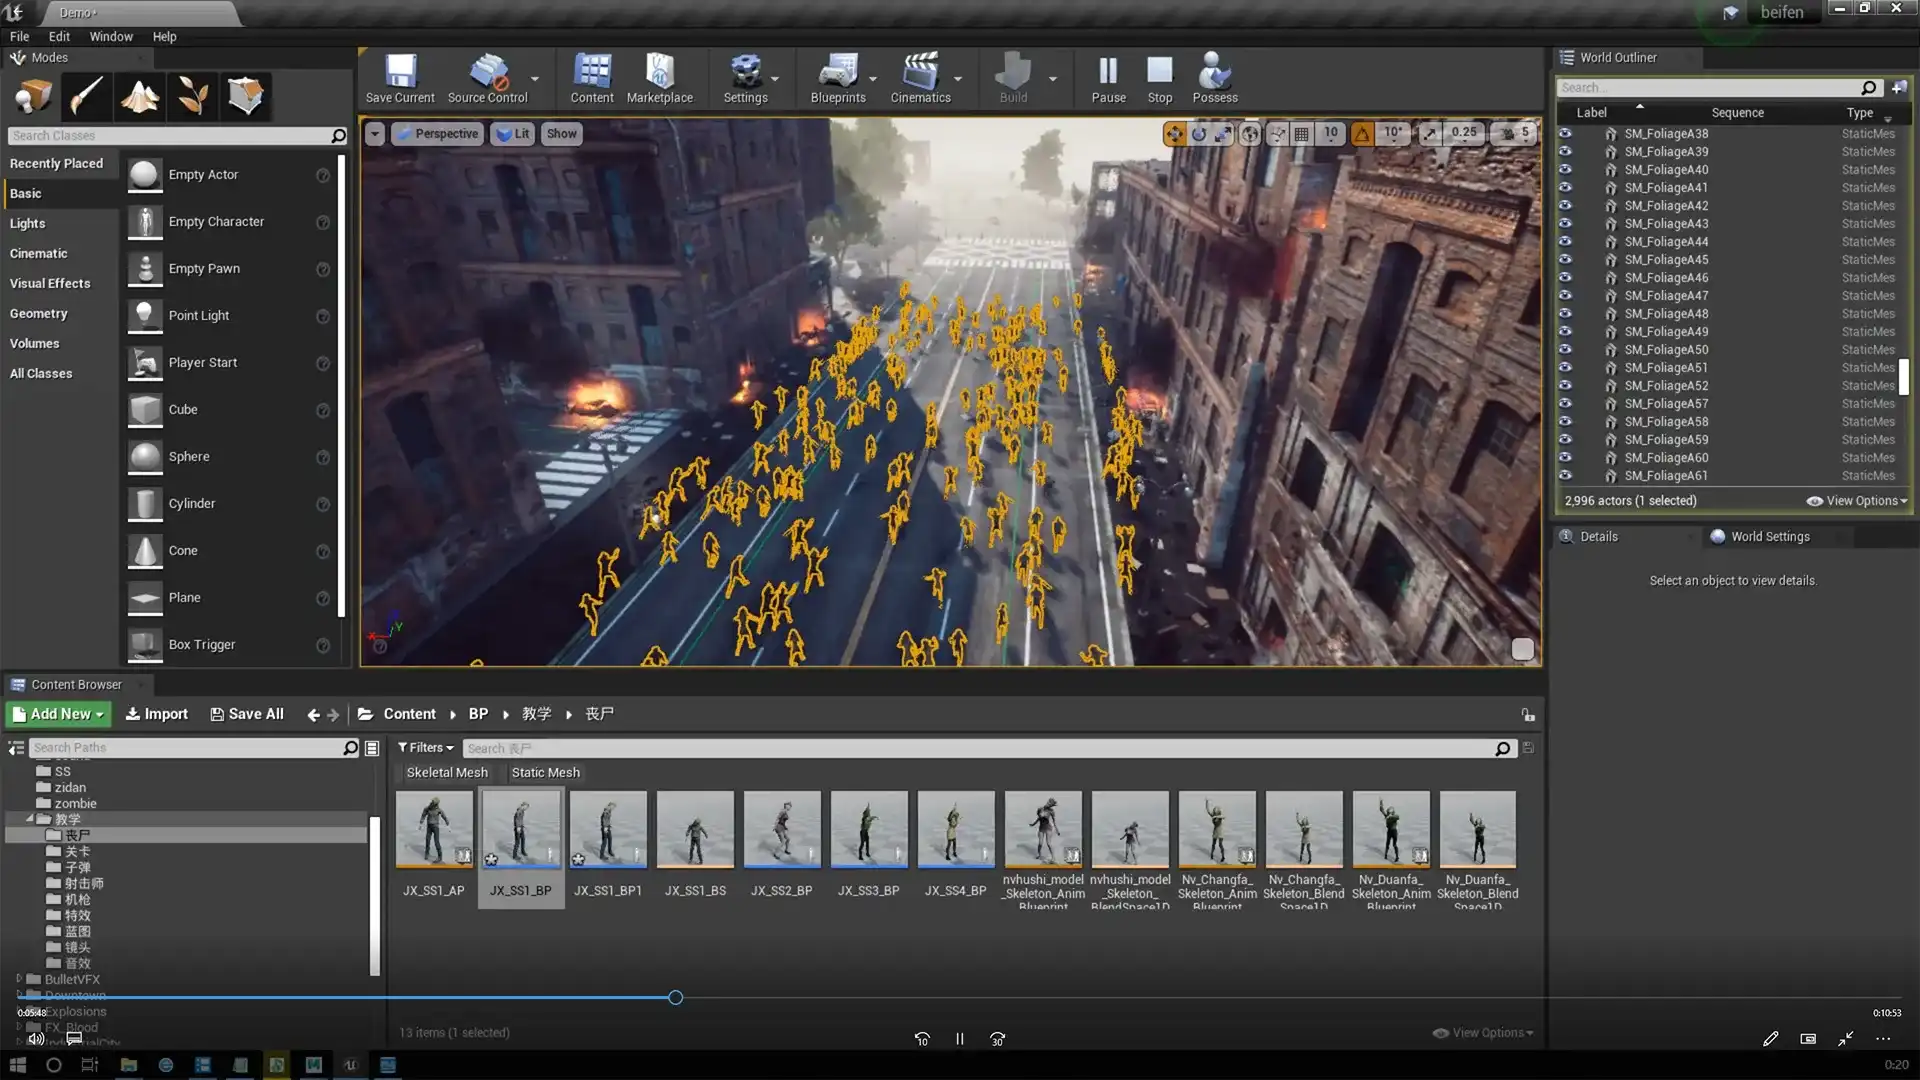The height and width of the screenshot is (1080, 1920).
Task: Open the Filters dropdown in Content Browser
Action: coord(424,747)
